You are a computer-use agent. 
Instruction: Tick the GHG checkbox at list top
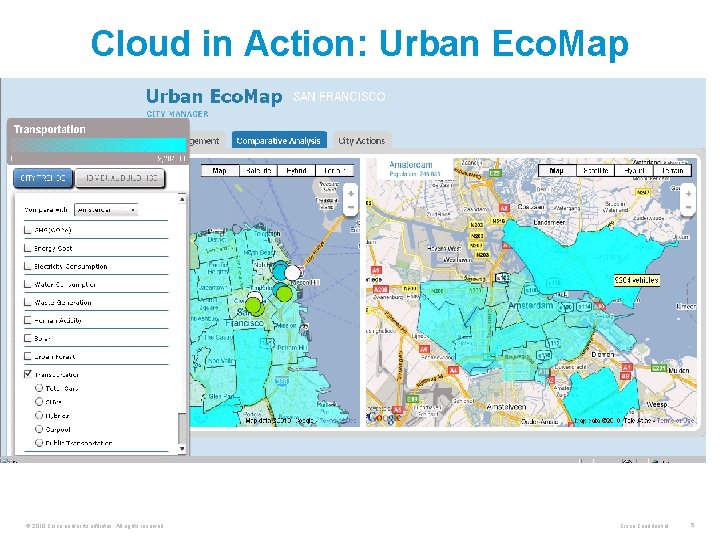click(x=28, y=230)
